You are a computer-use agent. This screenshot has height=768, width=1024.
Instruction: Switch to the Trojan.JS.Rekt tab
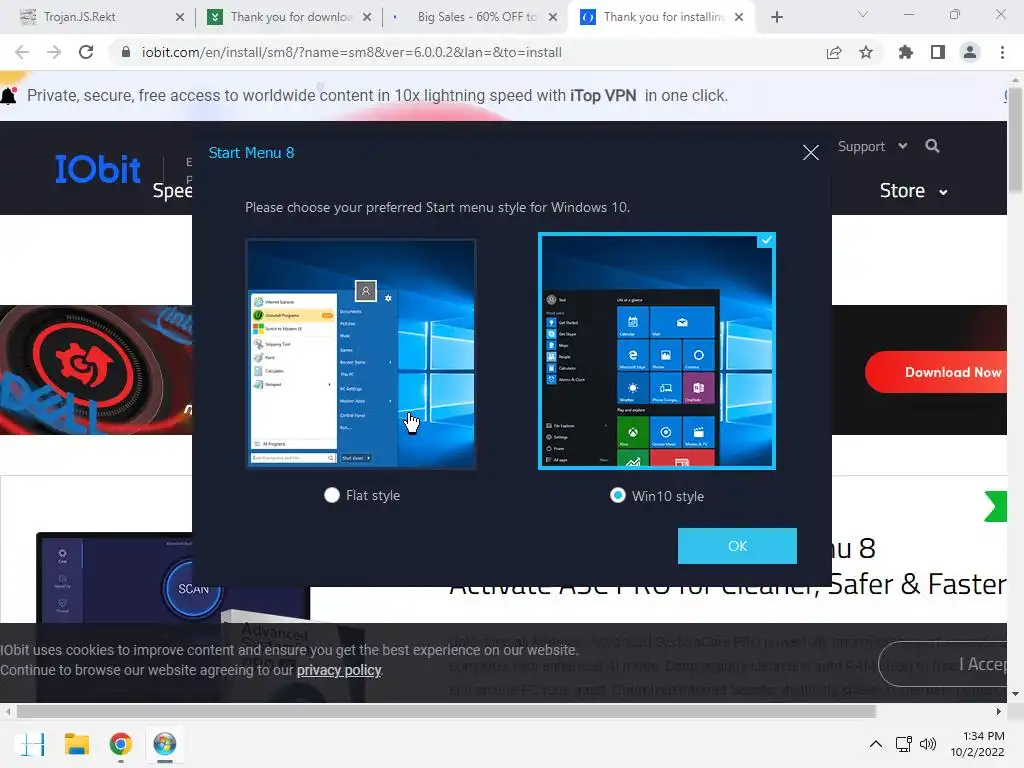[x=98, y=17]
